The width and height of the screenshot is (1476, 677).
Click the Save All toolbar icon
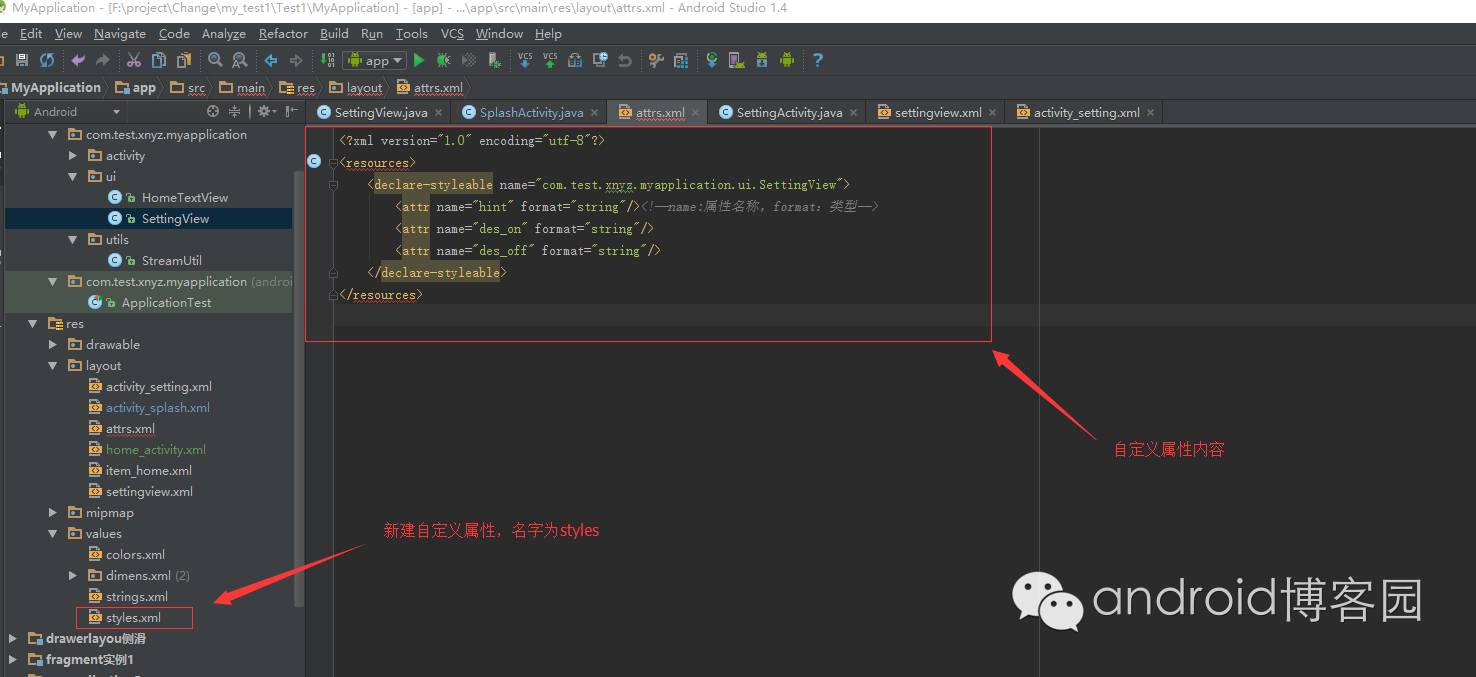(x=22, y=60)
